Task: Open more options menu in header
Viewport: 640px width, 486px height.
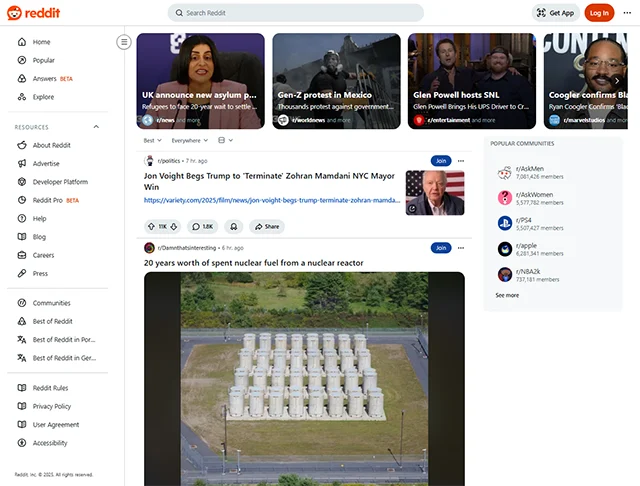Action: click(x=628, y=13)
